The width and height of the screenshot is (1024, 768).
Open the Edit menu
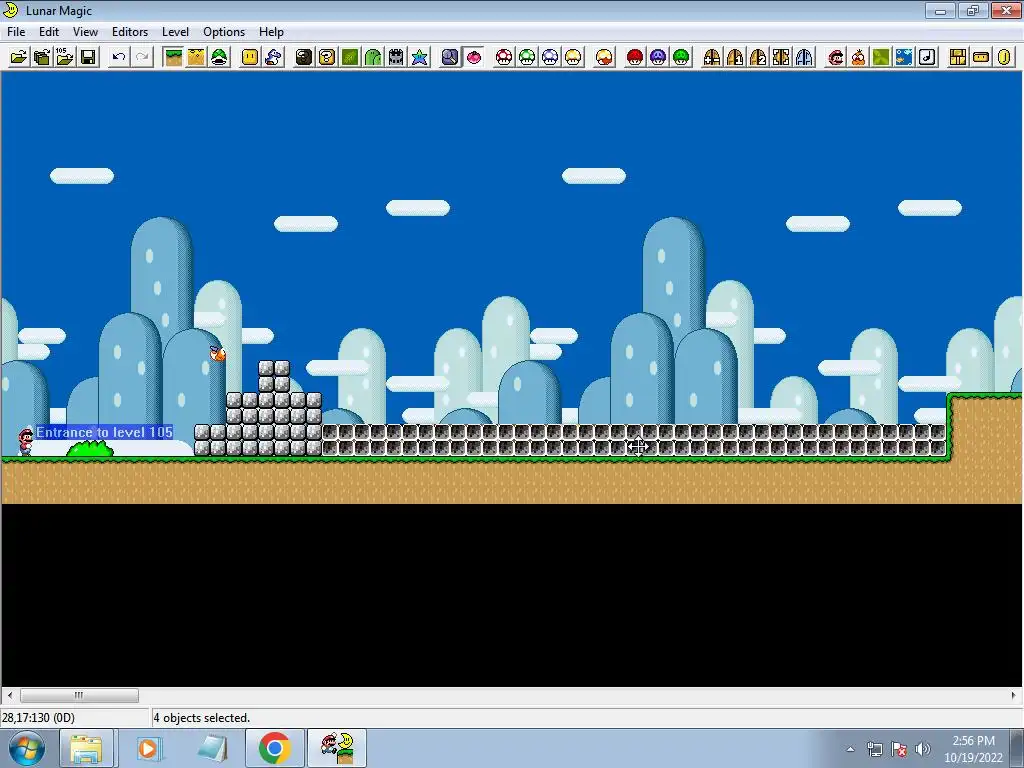click(x=48, y=31)
